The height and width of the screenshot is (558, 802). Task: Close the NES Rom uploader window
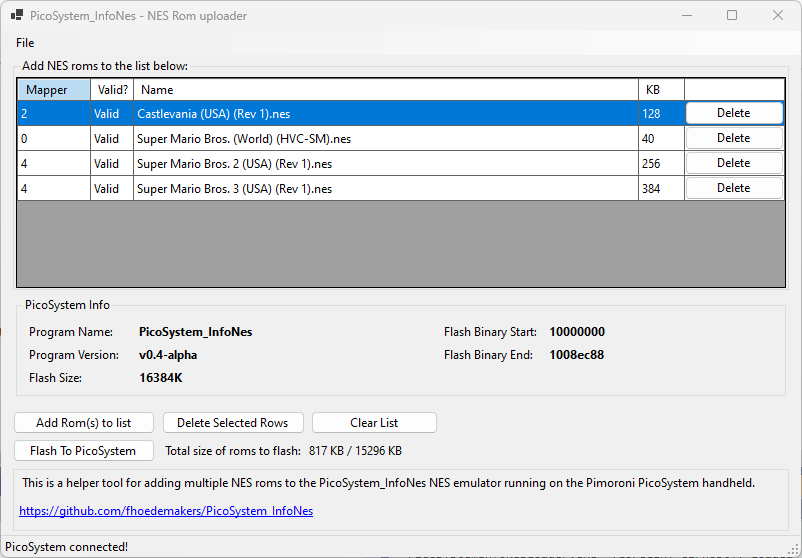[x=777, y=15]
